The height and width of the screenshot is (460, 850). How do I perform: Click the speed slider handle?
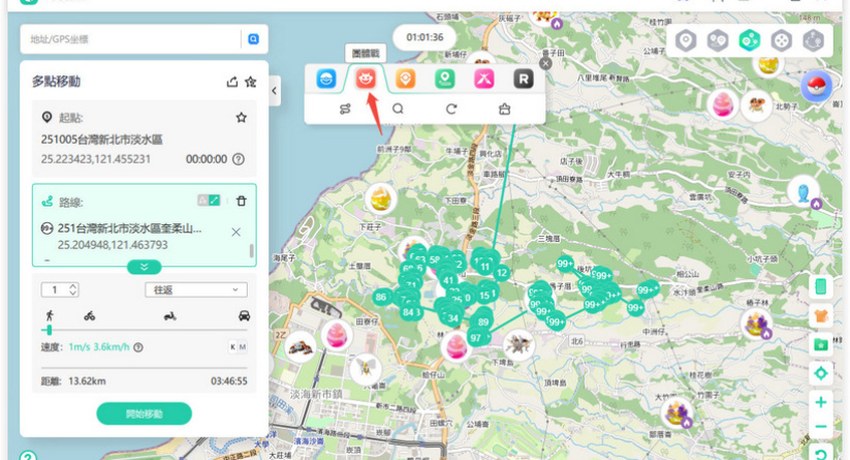point(49,330)
